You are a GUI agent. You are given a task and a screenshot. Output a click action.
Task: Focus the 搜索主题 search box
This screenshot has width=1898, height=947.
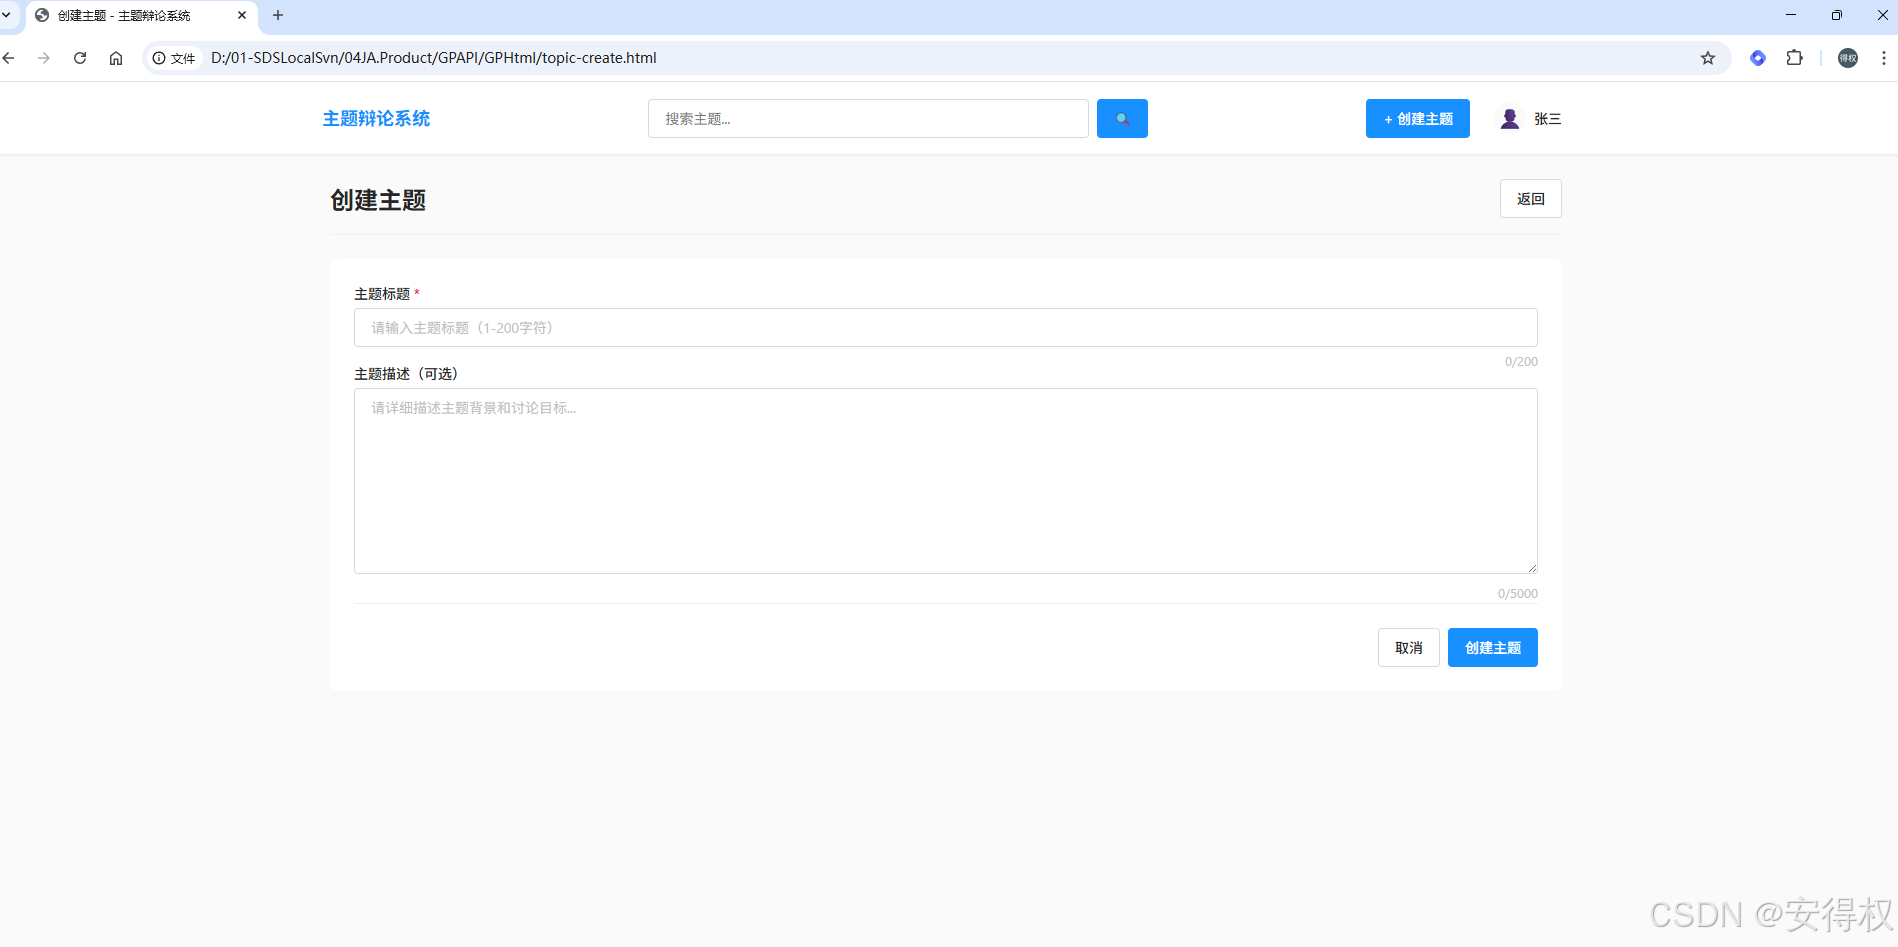[868, 118]
